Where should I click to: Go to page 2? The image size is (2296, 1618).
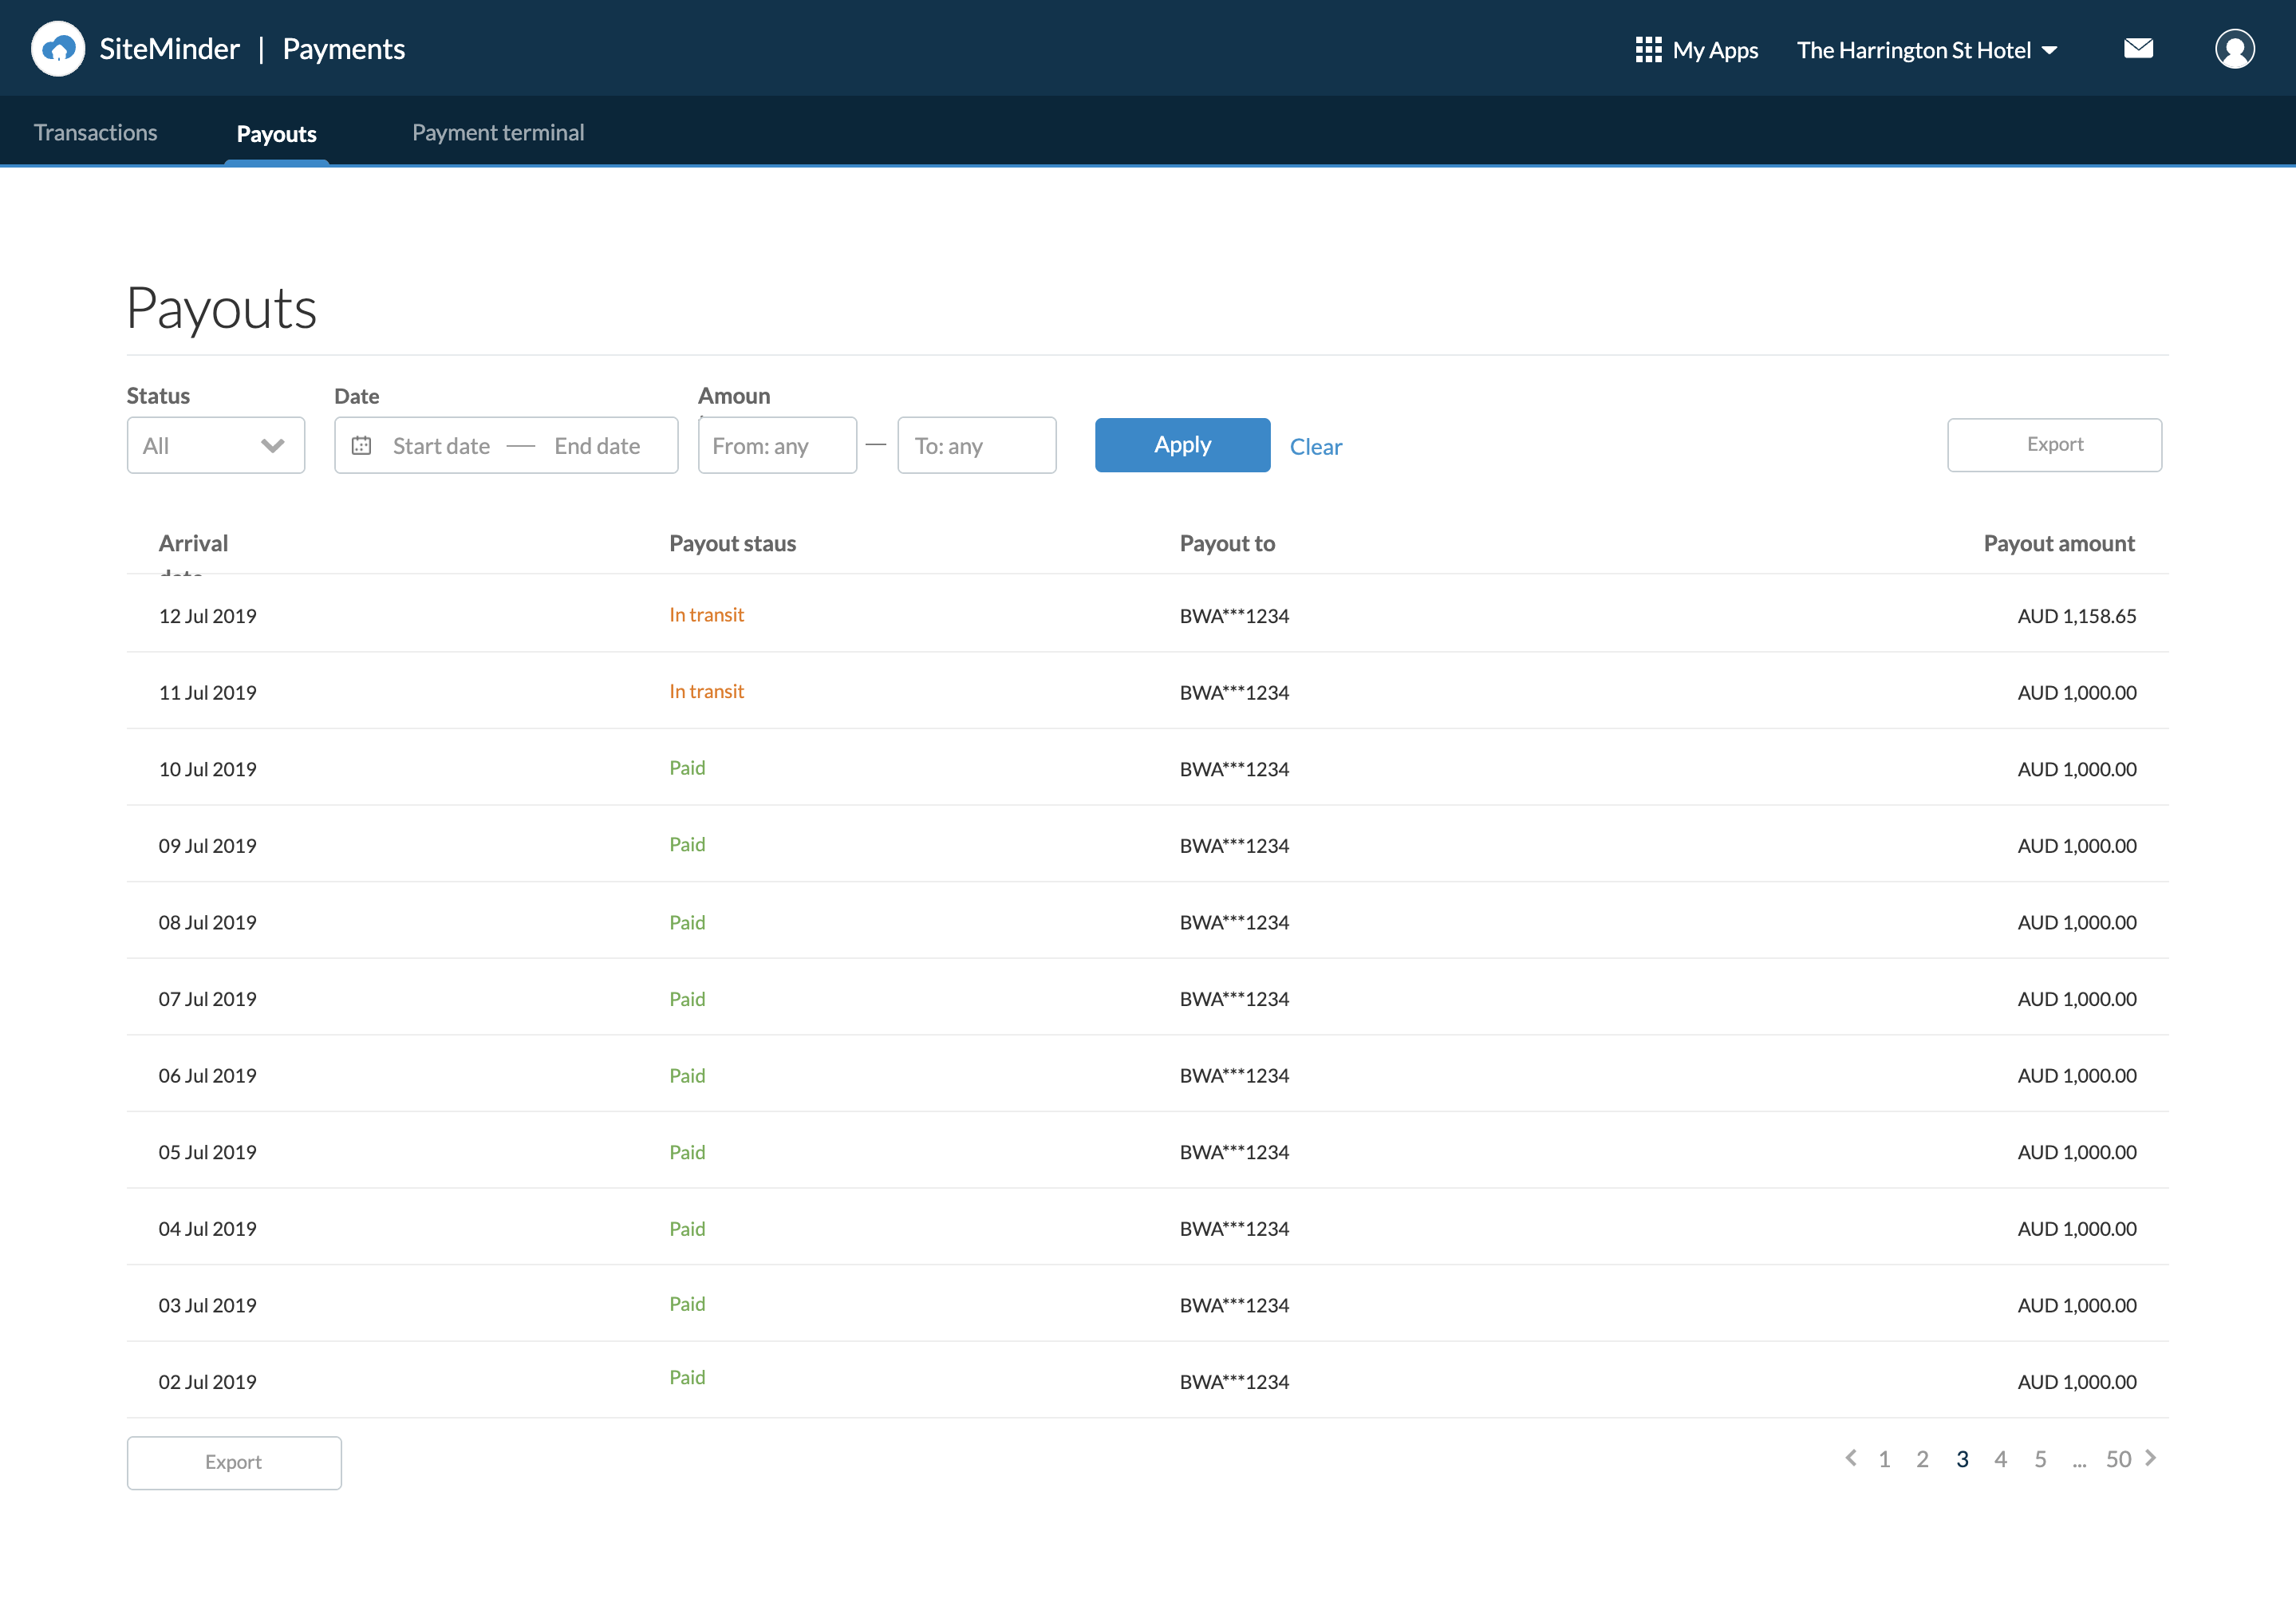[x=1922, y=1459]
